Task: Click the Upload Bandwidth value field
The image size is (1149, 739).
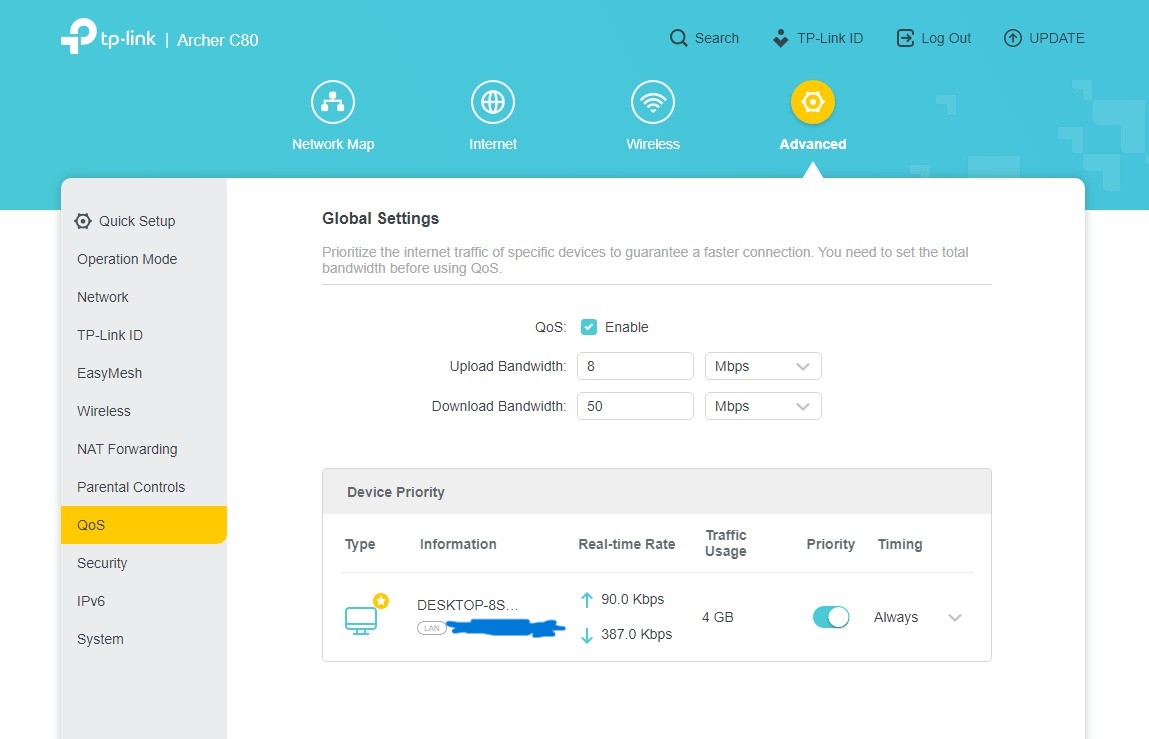Action: pos(635,366)
